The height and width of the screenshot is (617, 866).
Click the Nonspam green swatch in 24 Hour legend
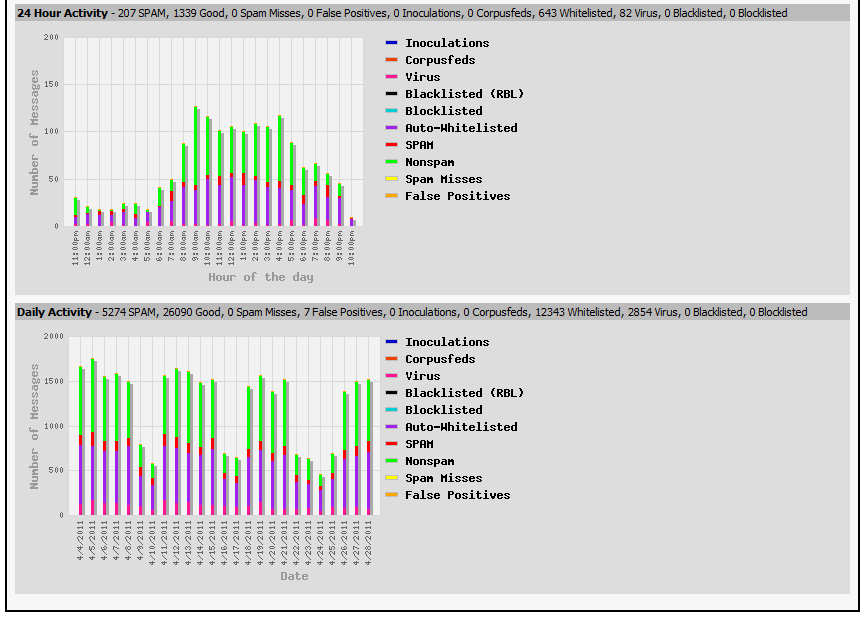tap(391, 162)
